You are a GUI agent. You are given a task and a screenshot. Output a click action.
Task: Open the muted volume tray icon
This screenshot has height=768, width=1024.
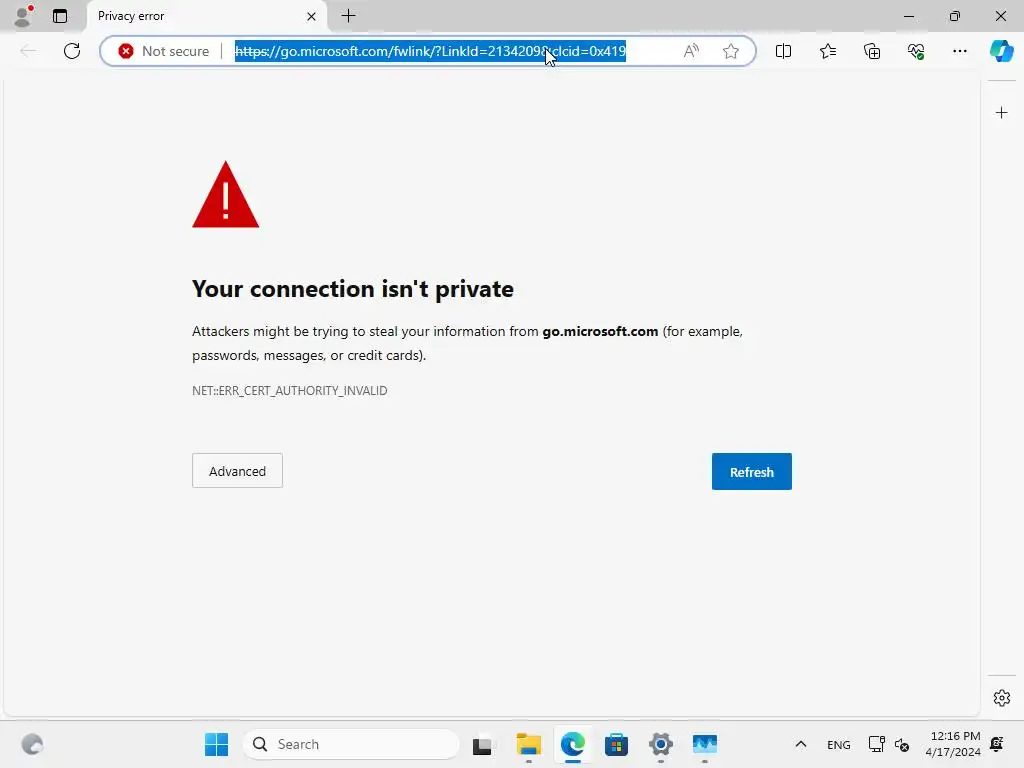point(902,744)
